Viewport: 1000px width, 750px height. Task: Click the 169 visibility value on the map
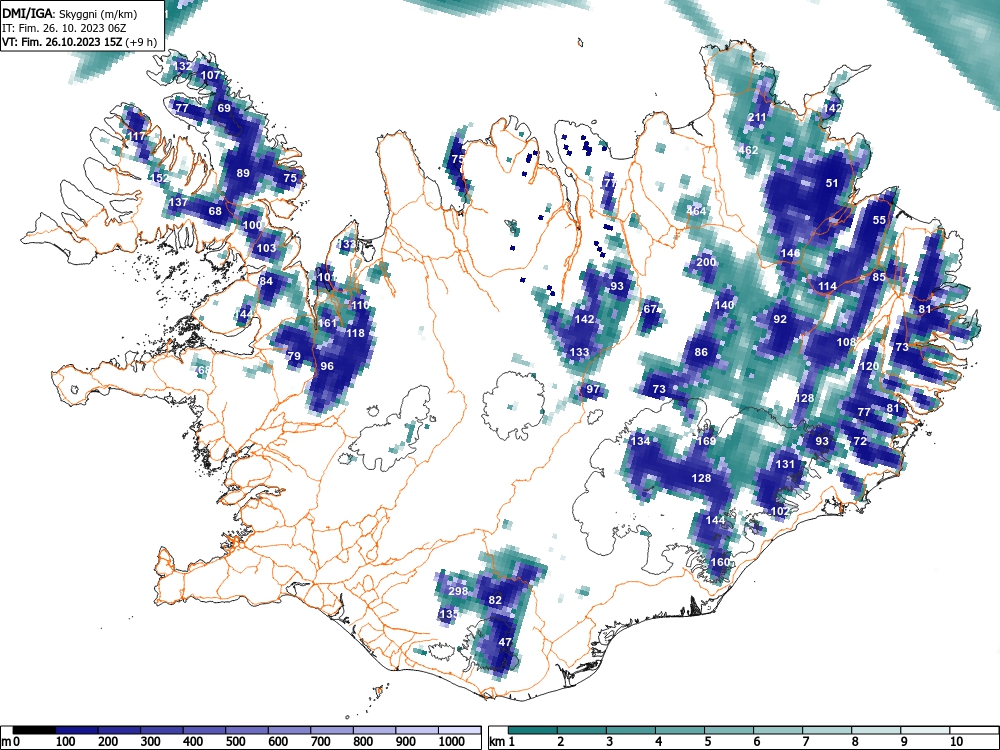click(x=706, y=440)
